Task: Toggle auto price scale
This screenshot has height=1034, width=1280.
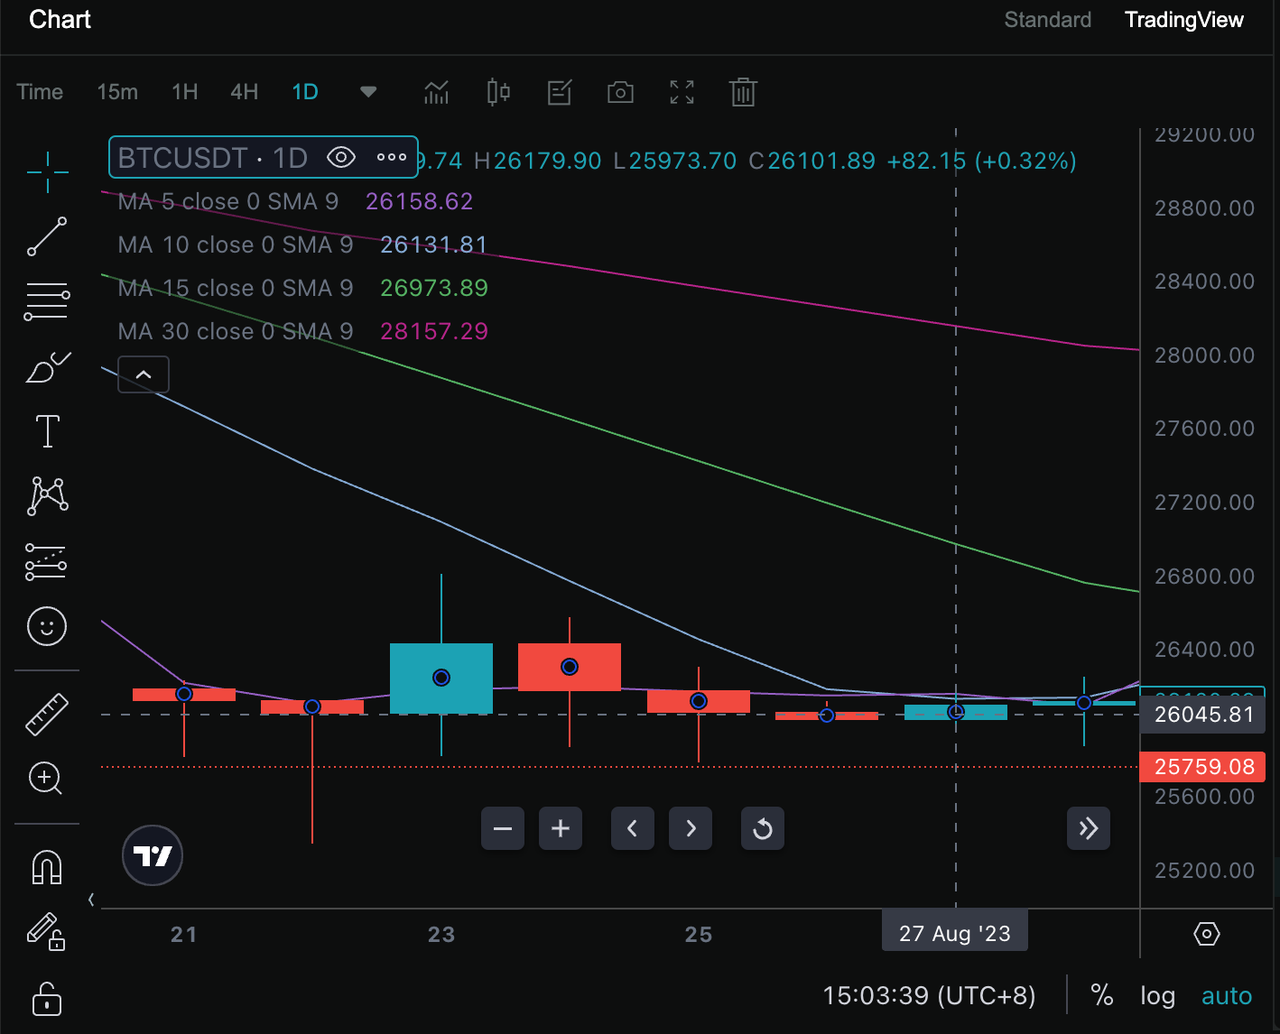Action: (1227, 996)
